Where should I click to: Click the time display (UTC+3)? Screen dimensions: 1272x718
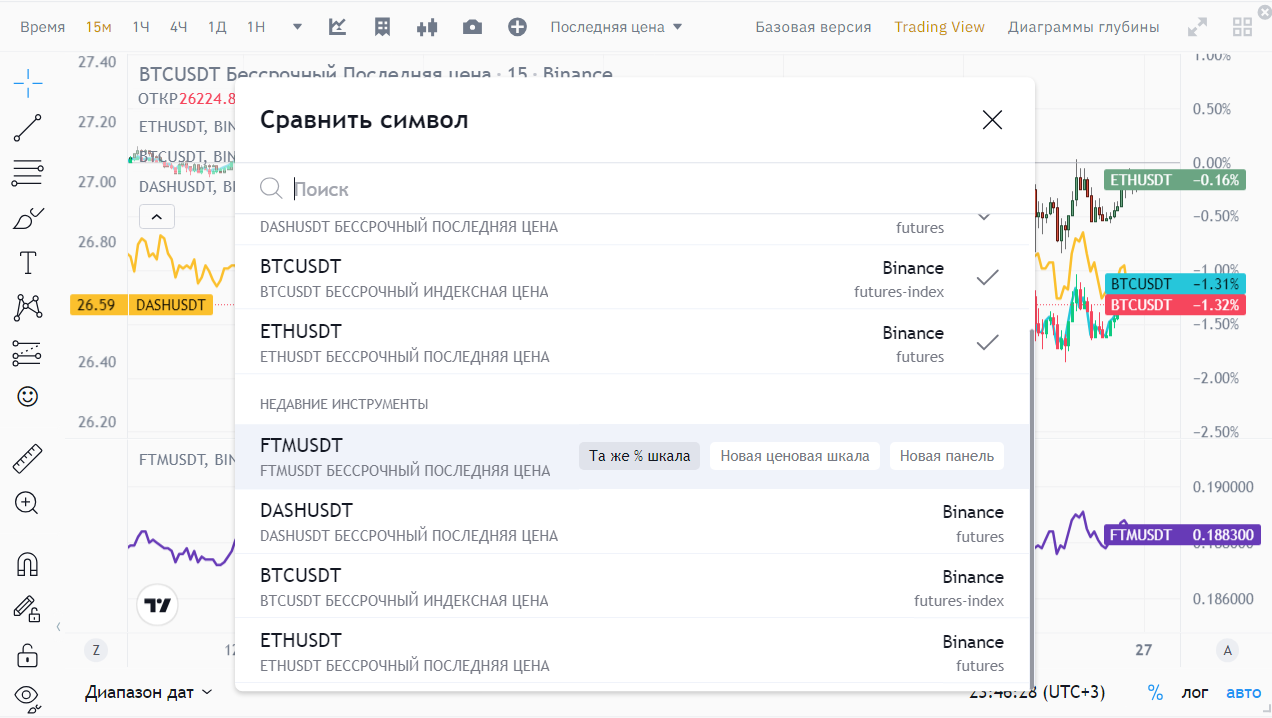pyautogui.click(x=1036, y=692)
